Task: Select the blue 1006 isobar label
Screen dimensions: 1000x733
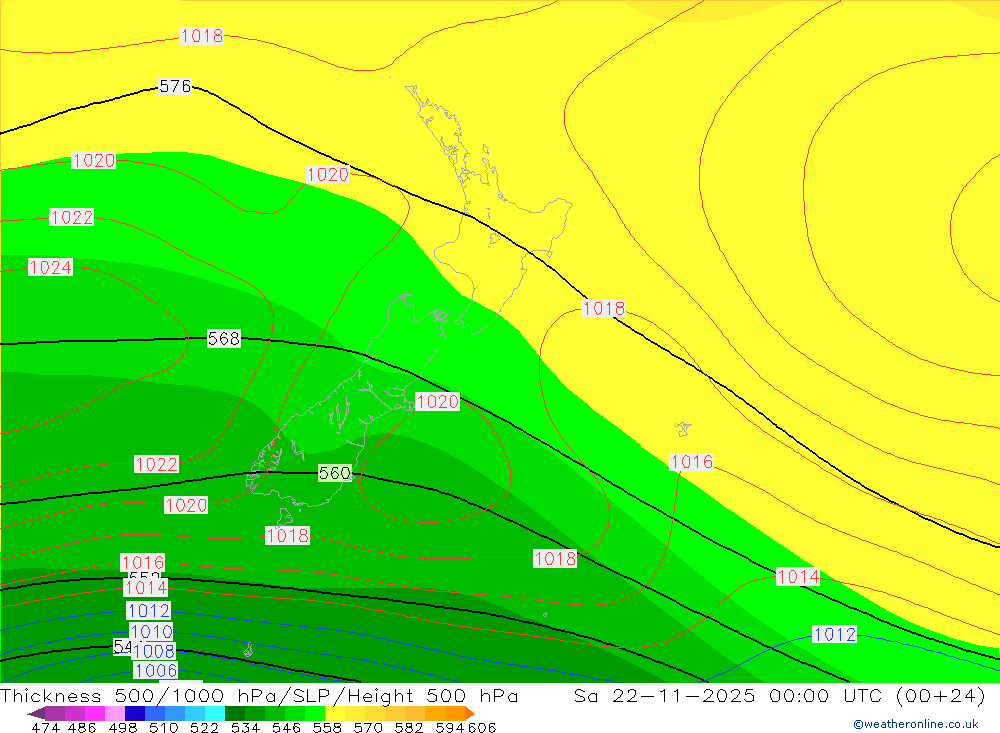Action: click(156, 670)
